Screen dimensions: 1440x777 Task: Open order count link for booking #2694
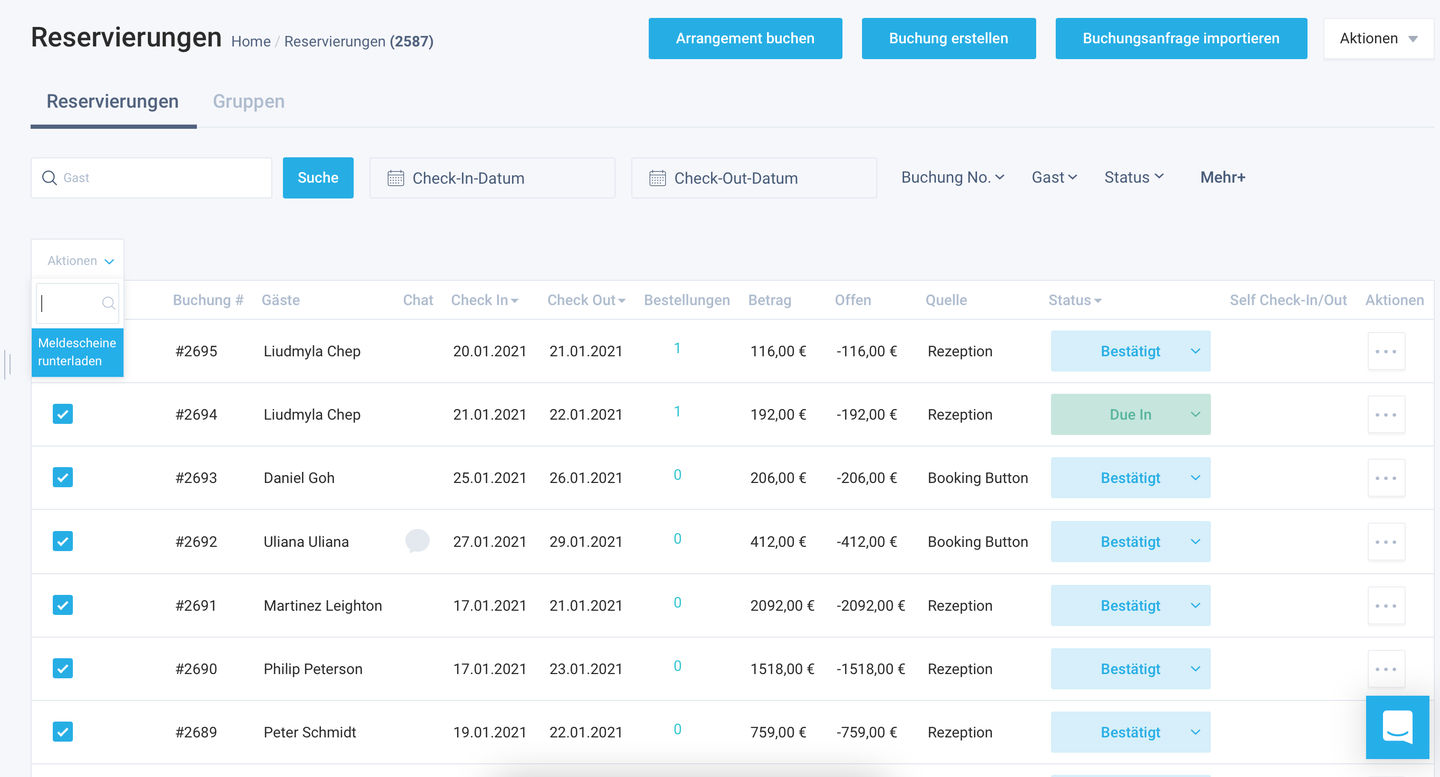click(x=677, y=412)
